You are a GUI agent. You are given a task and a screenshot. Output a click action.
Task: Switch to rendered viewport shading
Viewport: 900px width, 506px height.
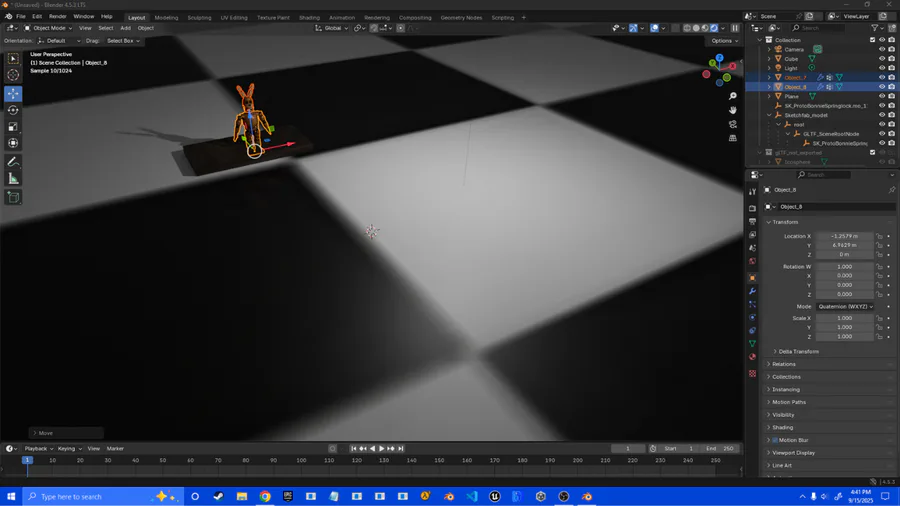tap(714, 28)
